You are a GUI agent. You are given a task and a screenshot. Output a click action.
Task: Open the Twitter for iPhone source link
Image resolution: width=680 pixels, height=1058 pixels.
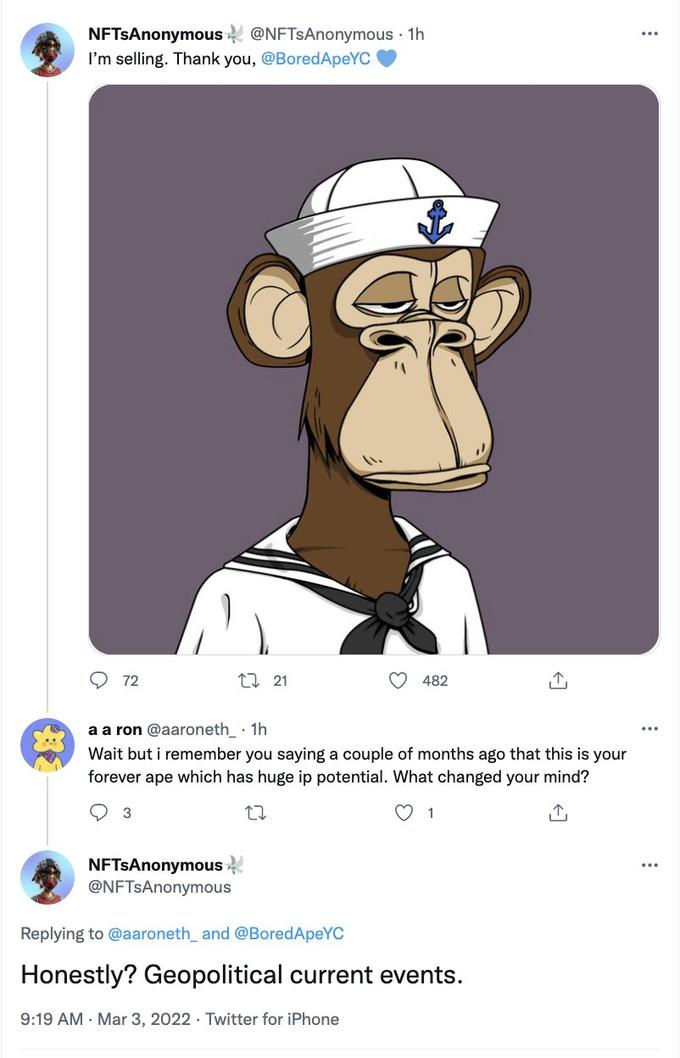tap(272, 1019)
